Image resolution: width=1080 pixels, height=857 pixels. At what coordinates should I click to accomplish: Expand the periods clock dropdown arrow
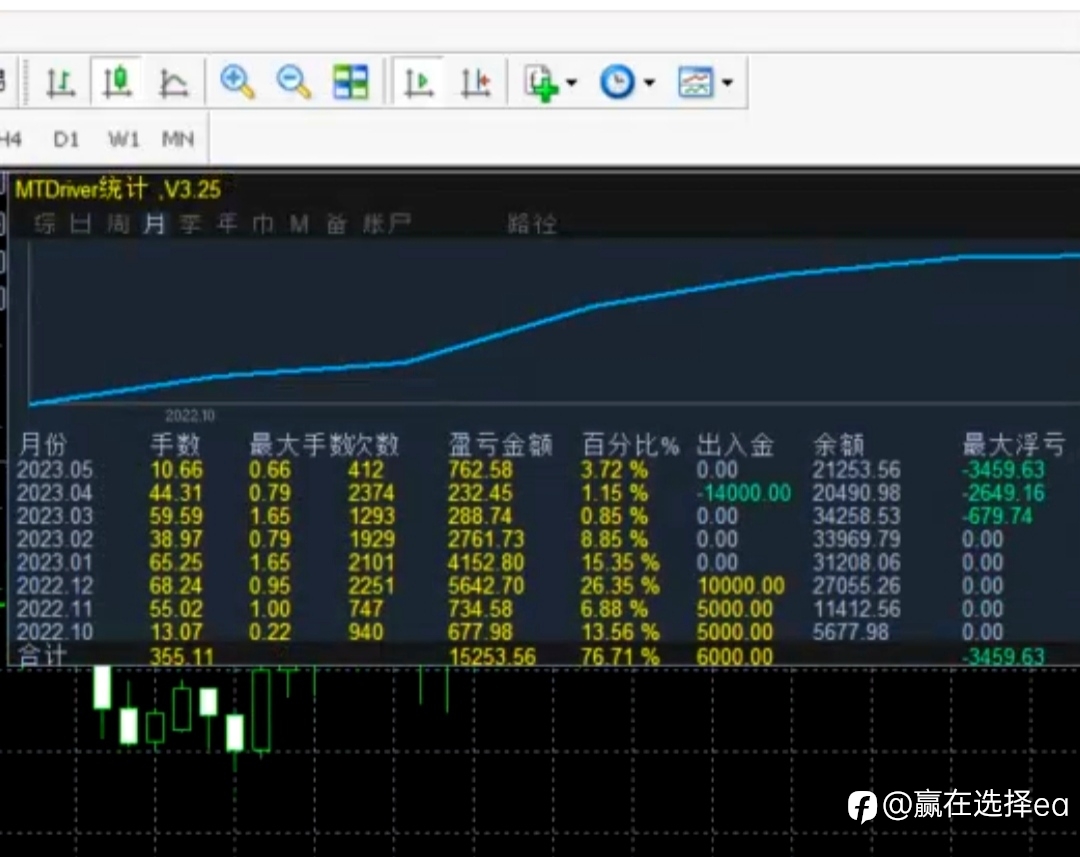(x=649, y=83)
